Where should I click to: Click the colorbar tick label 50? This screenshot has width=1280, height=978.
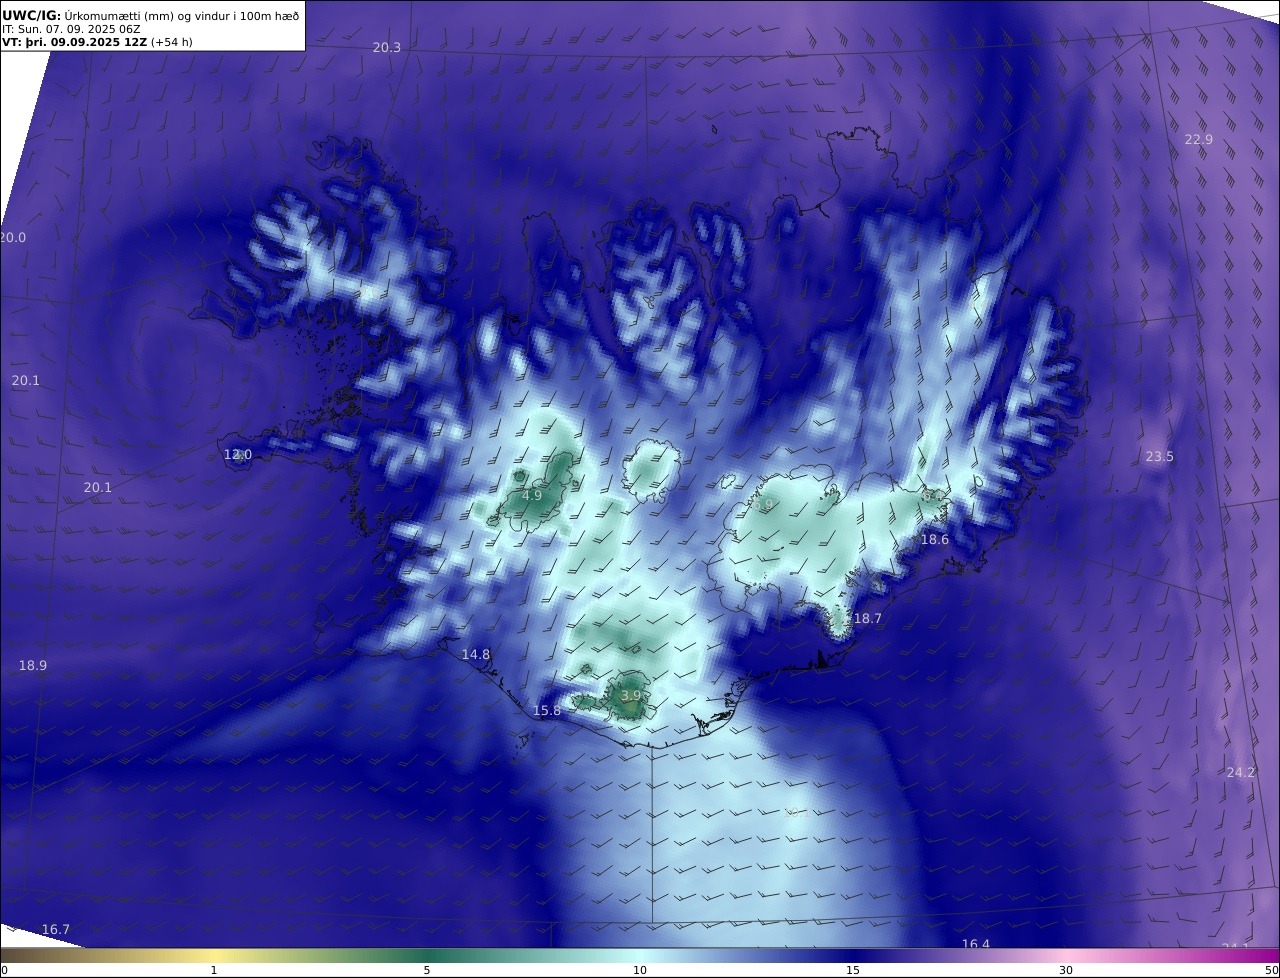click(x=1271, y=970)
